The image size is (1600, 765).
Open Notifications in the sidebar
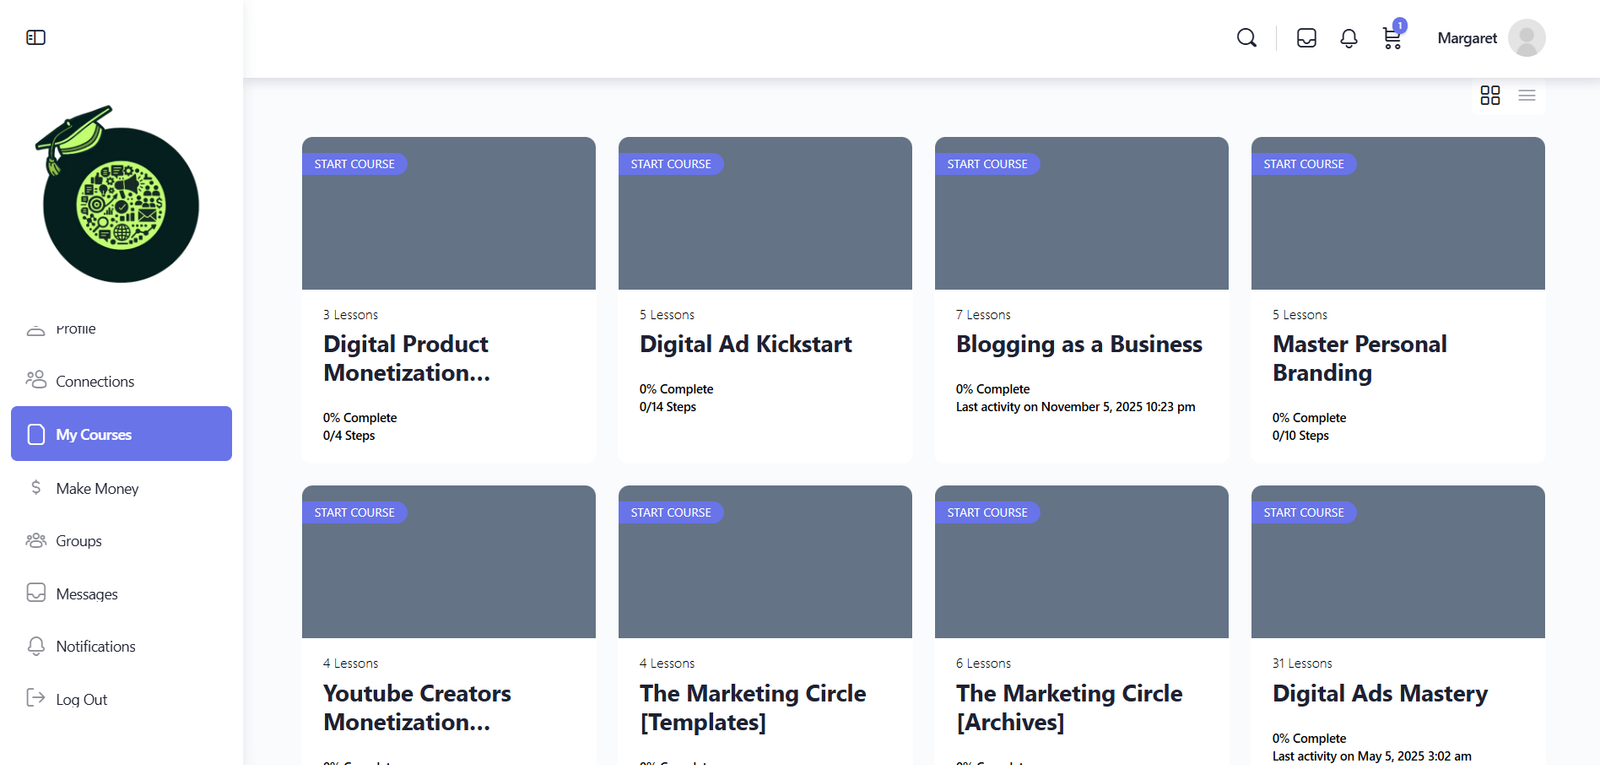(x=95, y=646)
